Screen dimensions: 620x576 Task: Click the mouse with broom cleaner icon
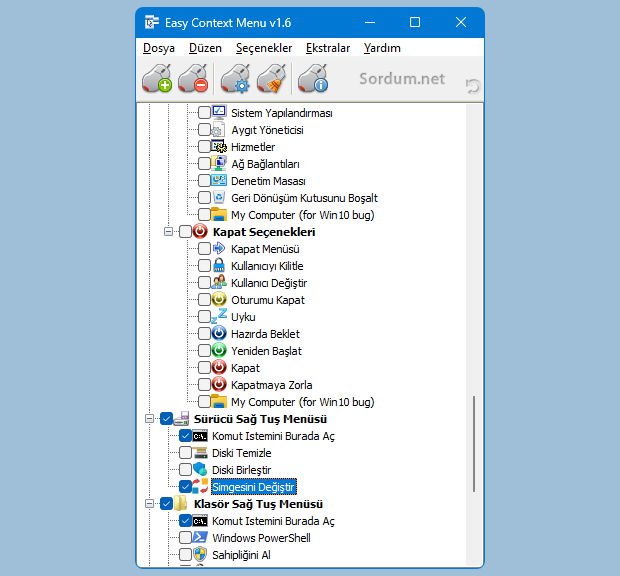(x=271, y=78)
